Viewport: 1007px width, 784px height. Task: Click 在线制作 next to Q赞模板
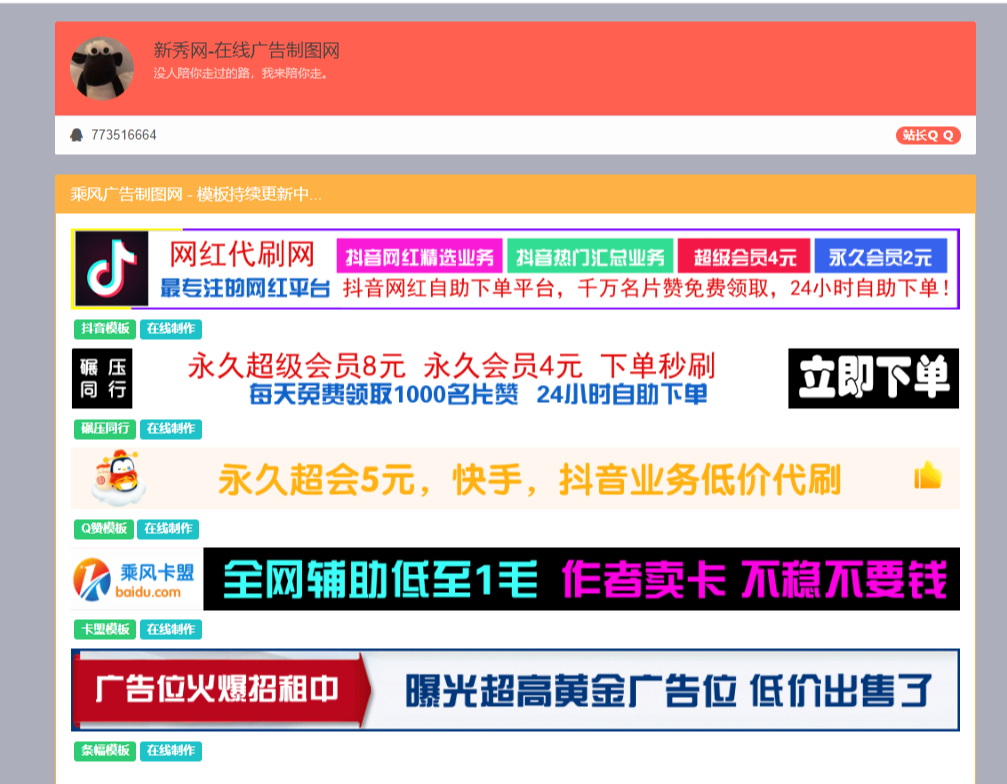coord(168,528)
